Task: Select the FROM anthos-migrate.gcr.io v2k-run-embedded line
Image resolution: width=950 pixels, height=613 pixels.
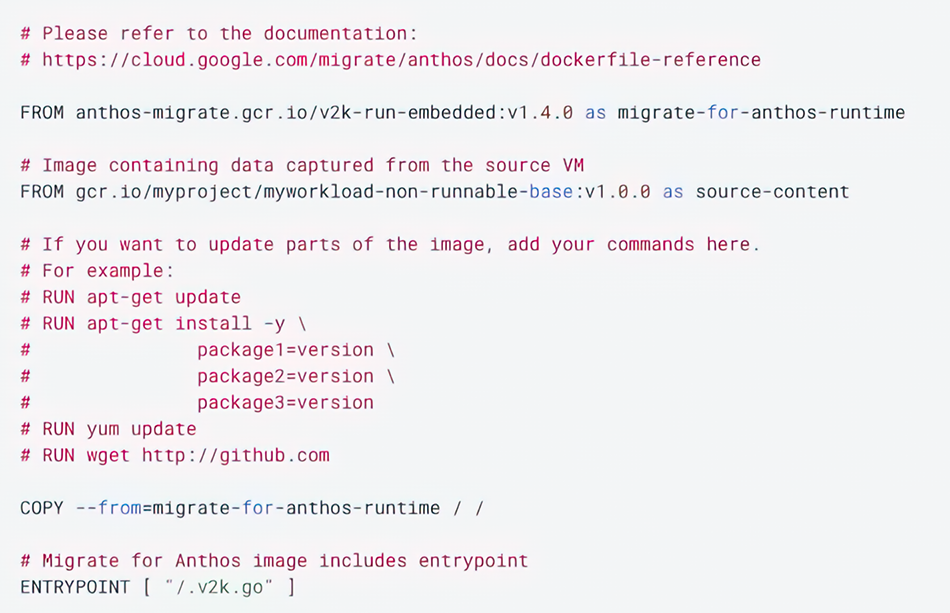Action: (462, 113)
